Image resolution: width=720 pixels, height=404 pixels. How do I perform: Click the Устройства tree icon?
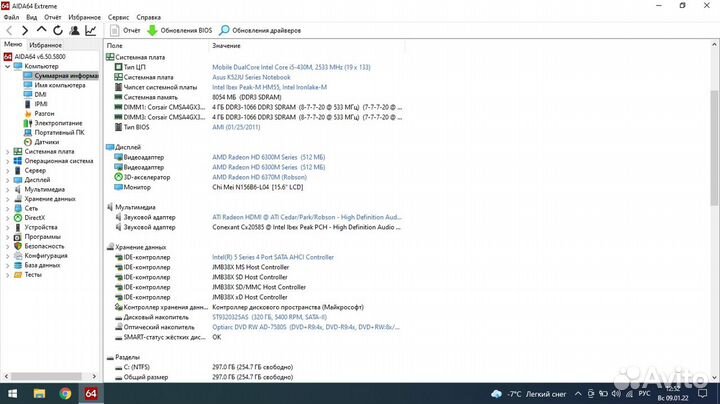pyautogui.click(x=17, y=227)
